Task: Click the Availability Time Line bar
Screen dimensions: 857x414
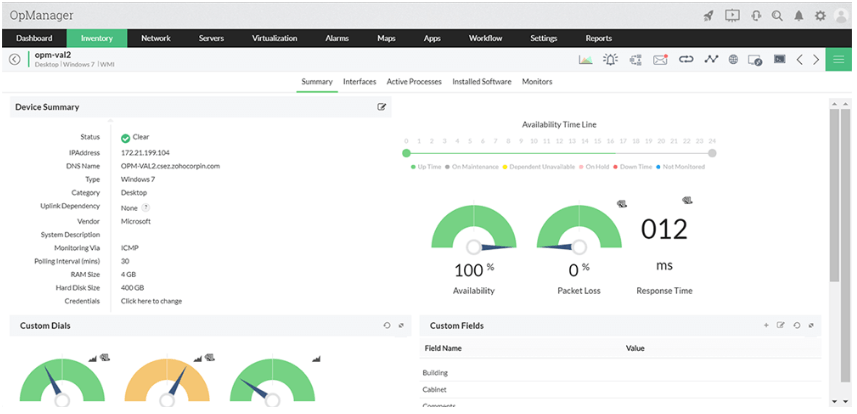Action: pyautogui.click(x=558, y=153)
